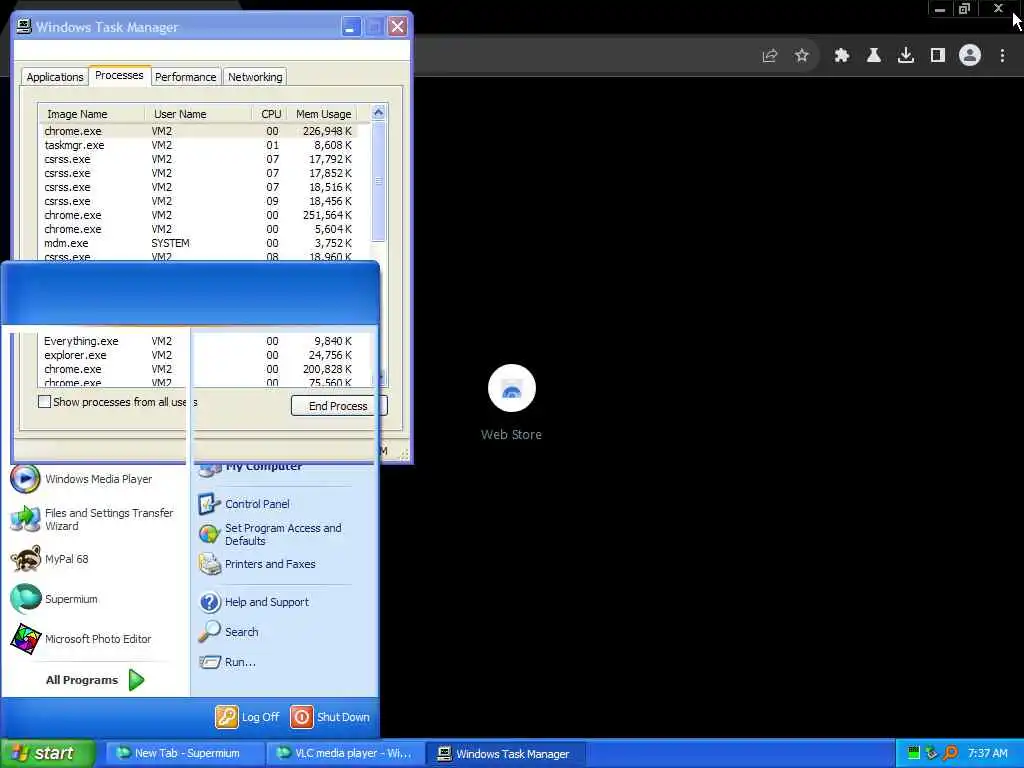The width and height of the screenshot is (1024, 768).
Task: Open Printers and Faxes
Action: point(257,564)
